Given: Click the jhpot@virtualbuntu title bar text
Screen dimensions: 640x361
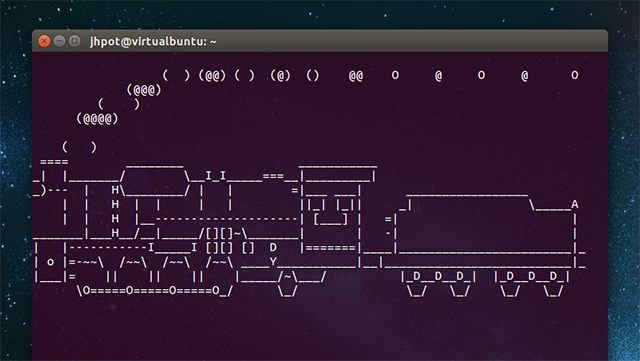Looking at the screenshot, I should click(x=153, y=42).
